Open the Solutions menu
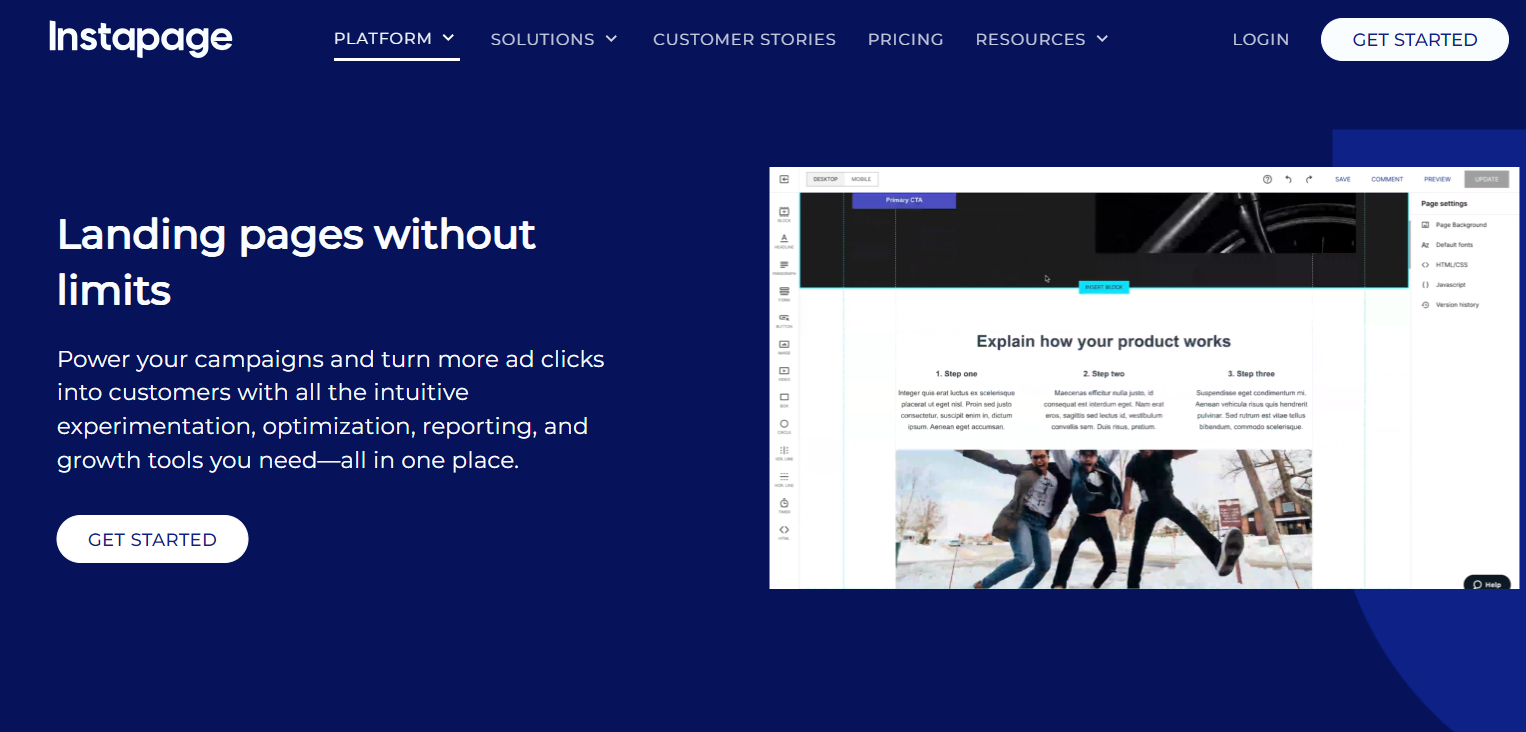This screenshot has width=1526, height=732. point(554,39)
